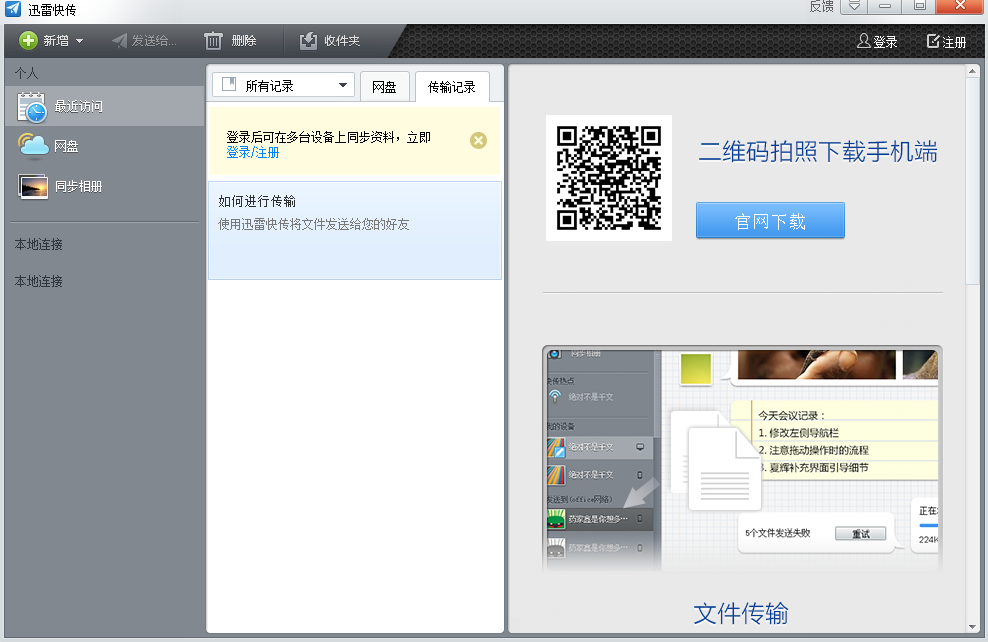Open the 同步相册 photo icon
The image size is (988, 642).
coord(33,186)
